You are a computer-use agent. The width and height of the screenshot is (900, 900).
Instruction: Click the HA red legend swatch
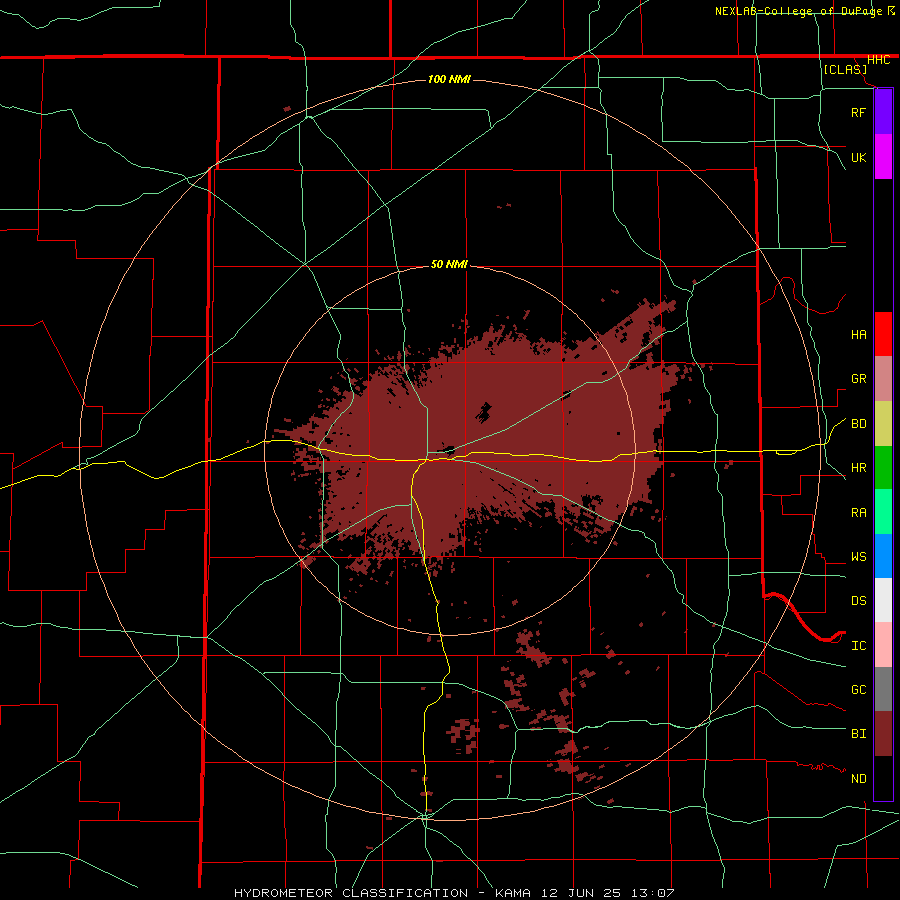pos(883,334)
